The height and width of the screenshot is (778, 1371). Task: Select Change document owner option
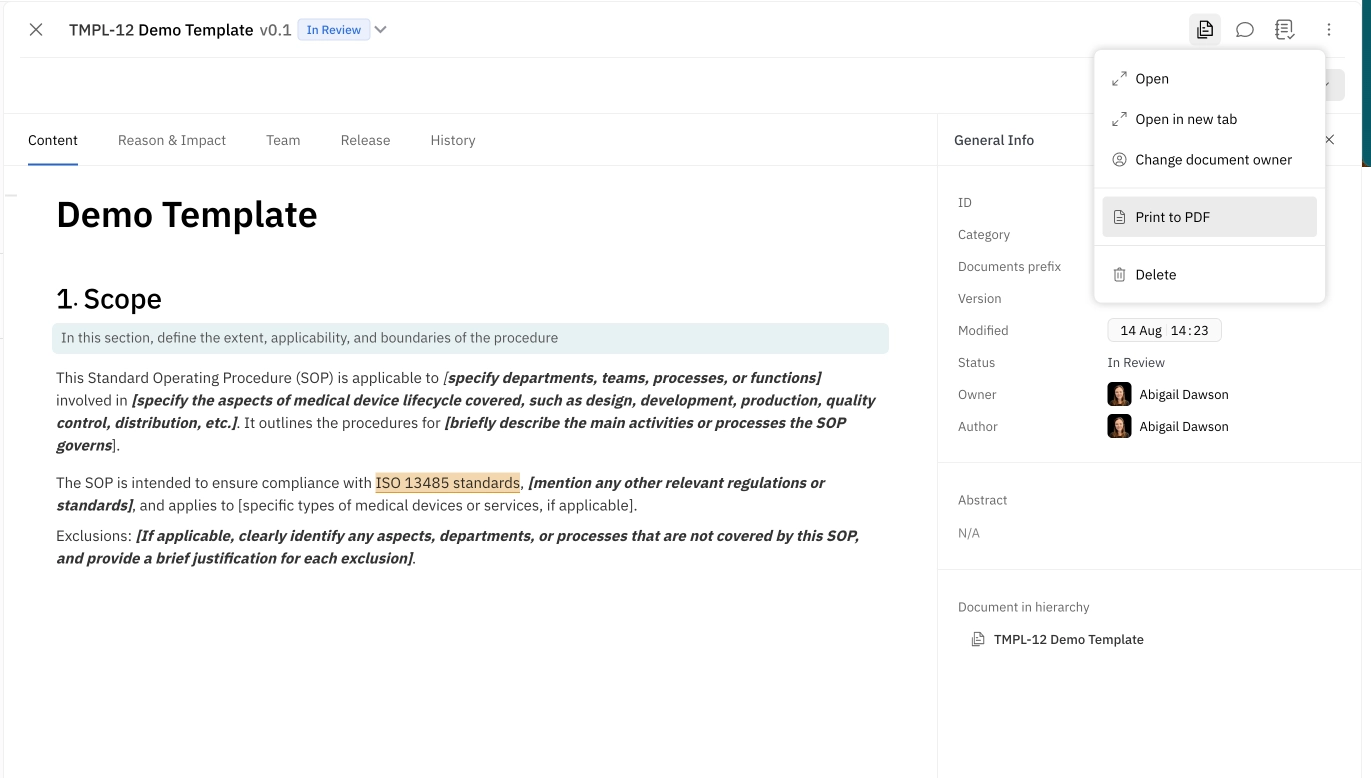point(1213,160)
